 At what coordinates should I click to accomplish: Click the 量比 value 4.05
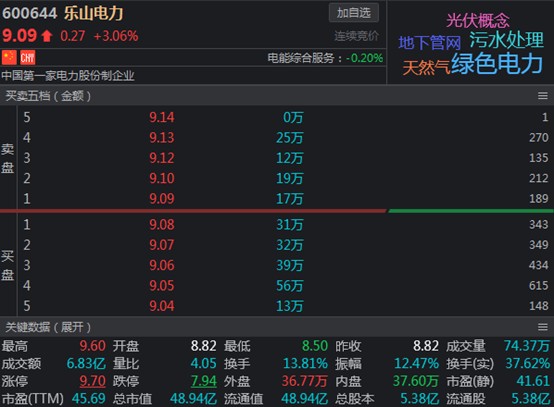(204, 364)
